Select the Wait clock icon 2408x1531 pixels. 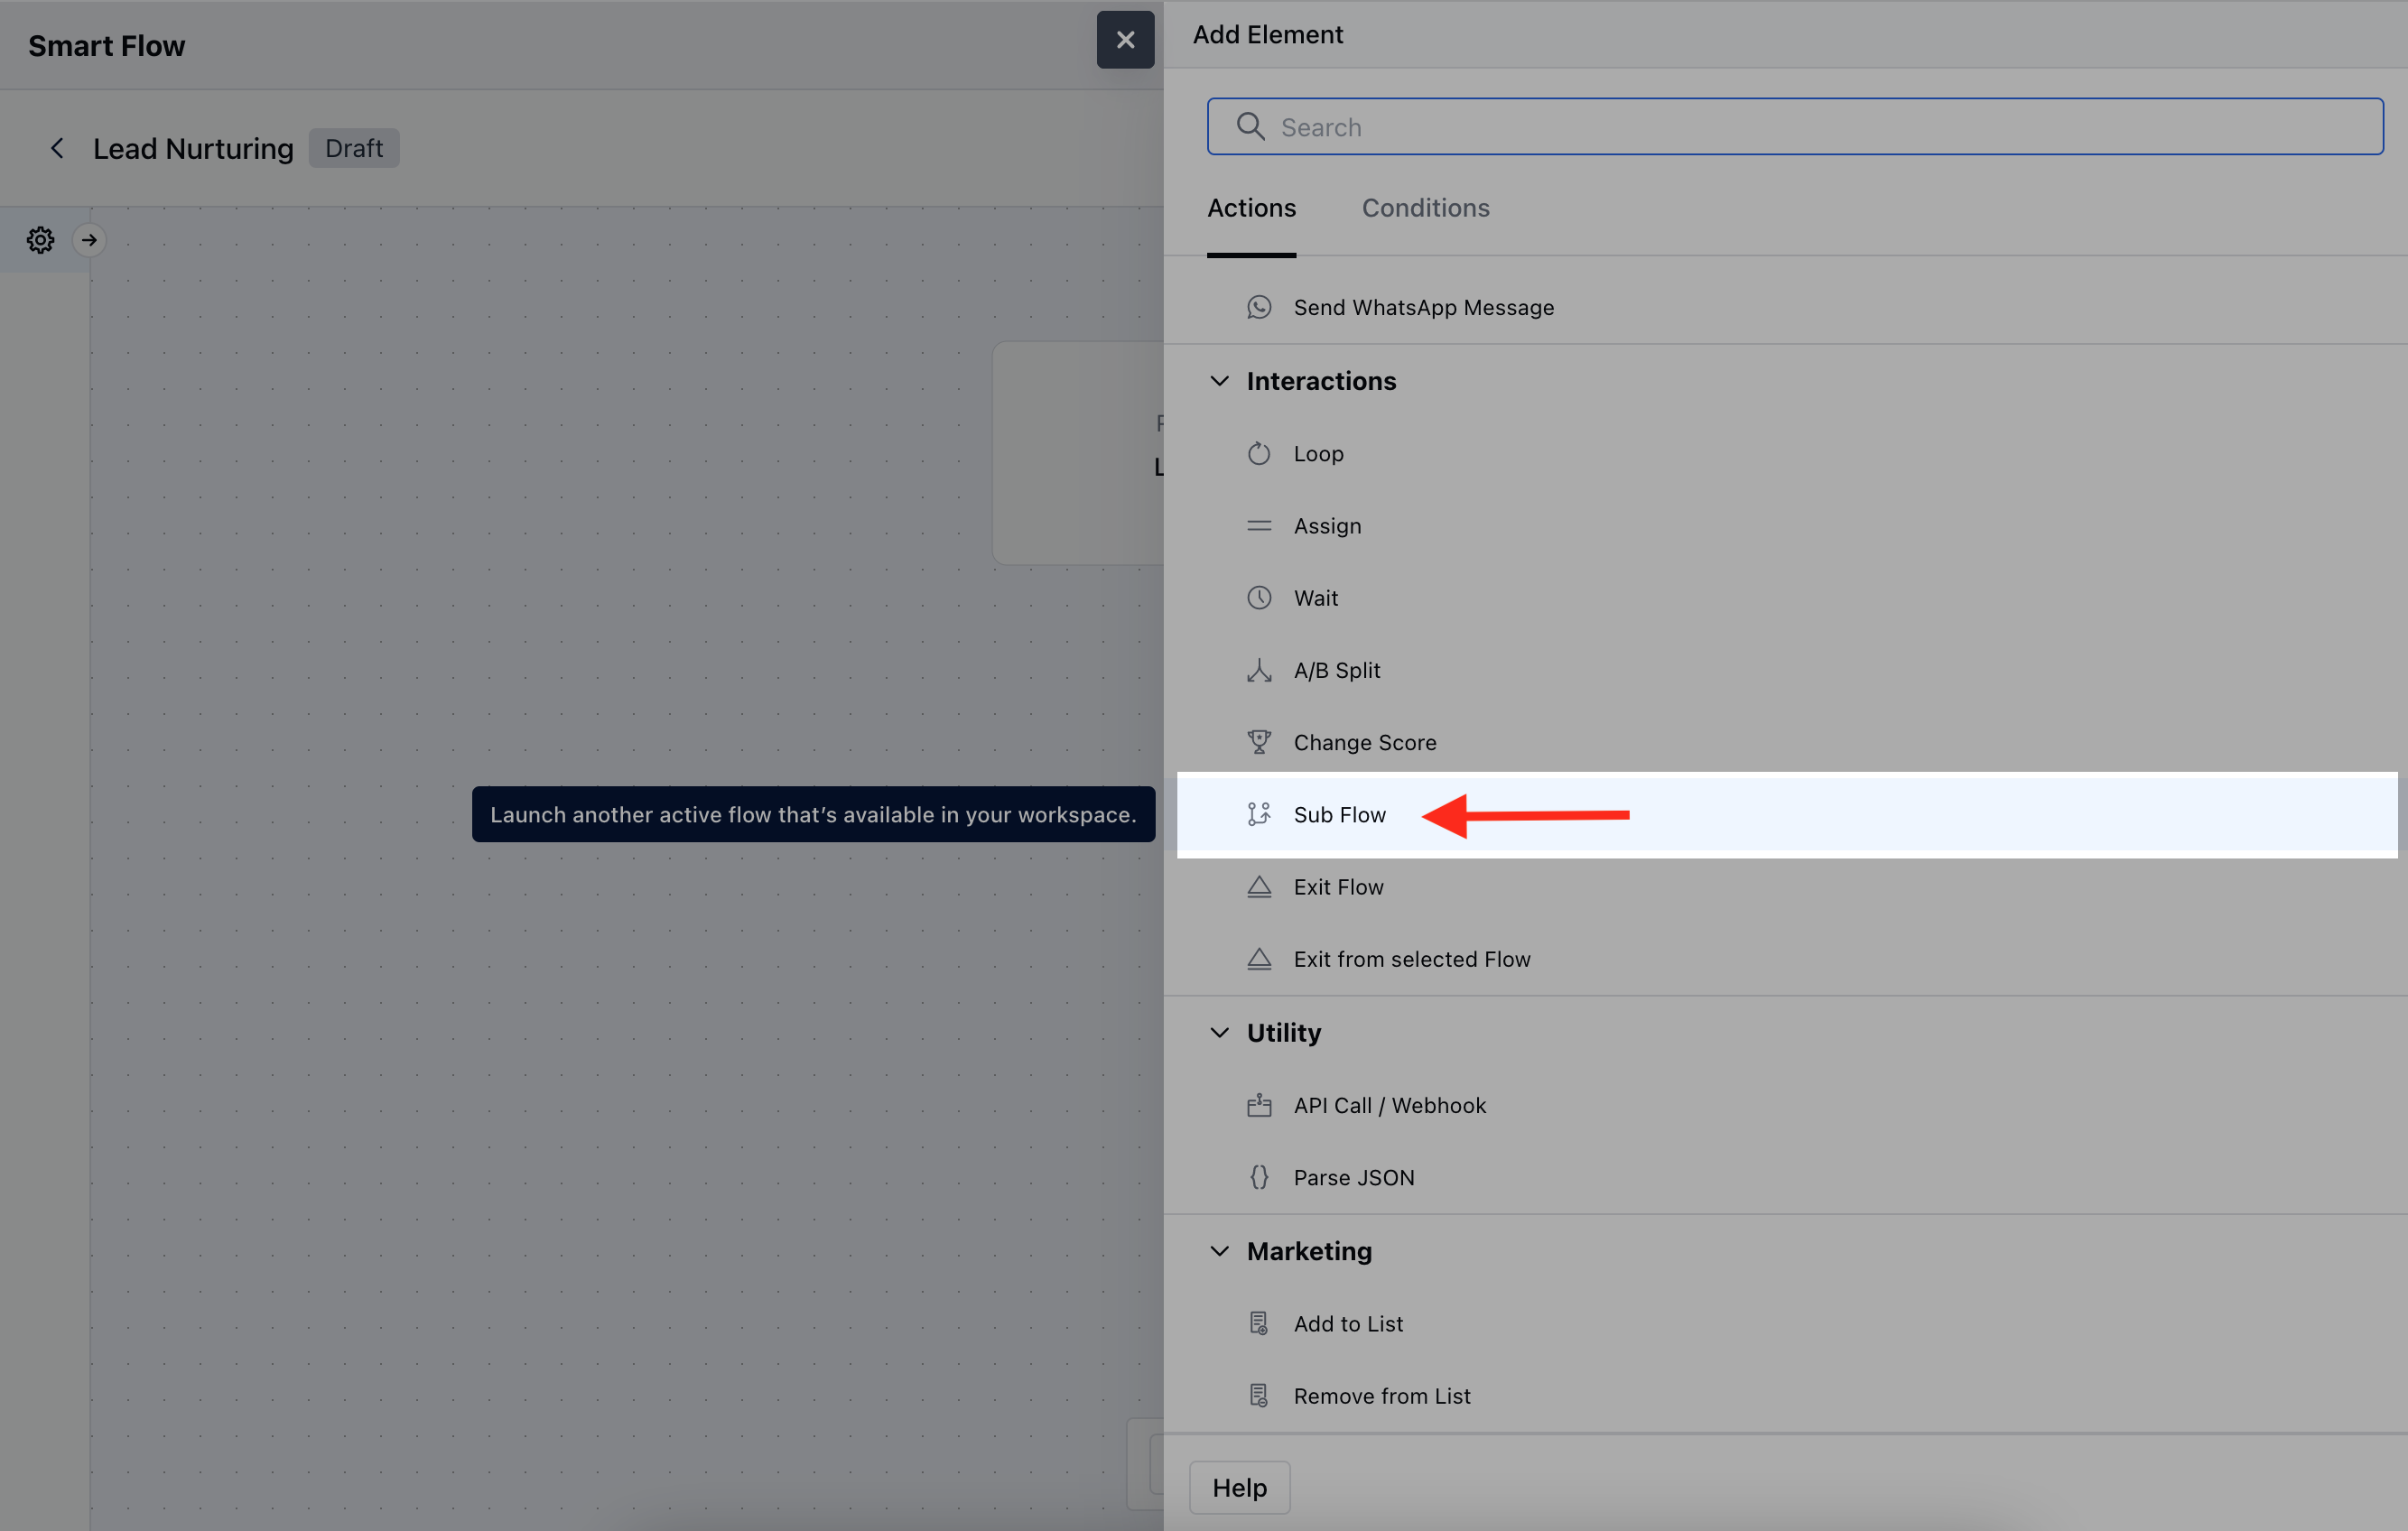pyautogui.click(x=1259, y=598)
